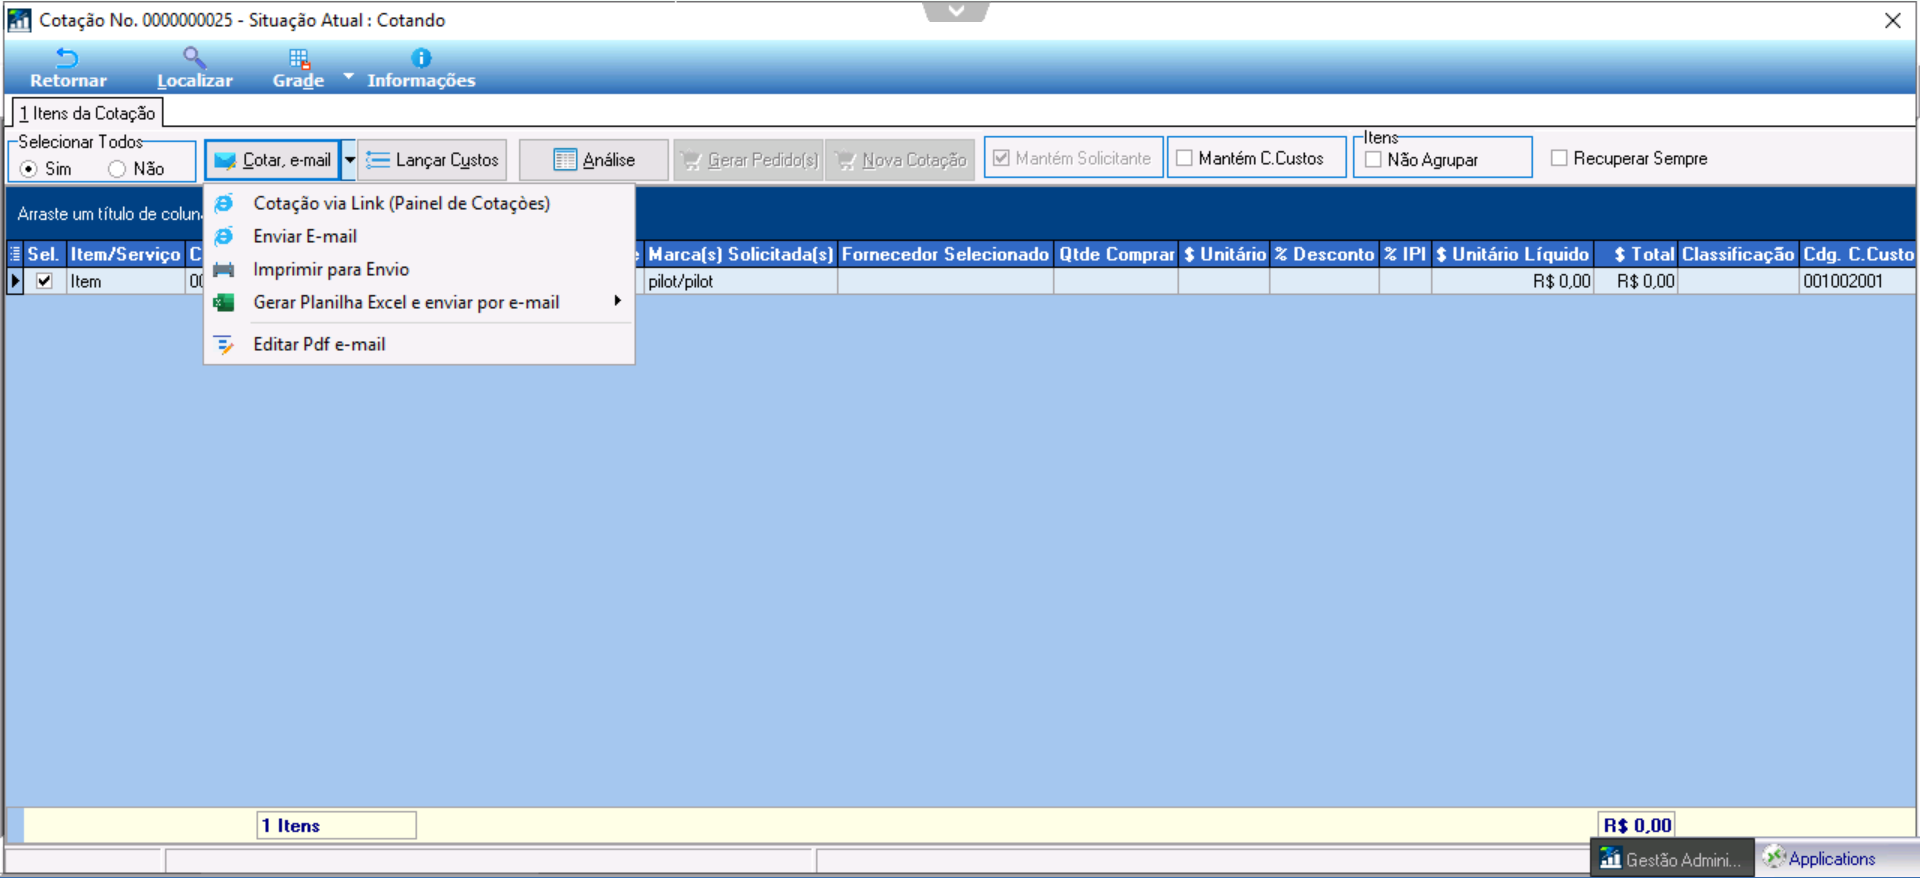Viewport: 1920px width, 878px height.
Task: Click the Nova Cotação button
Action: 900,159
